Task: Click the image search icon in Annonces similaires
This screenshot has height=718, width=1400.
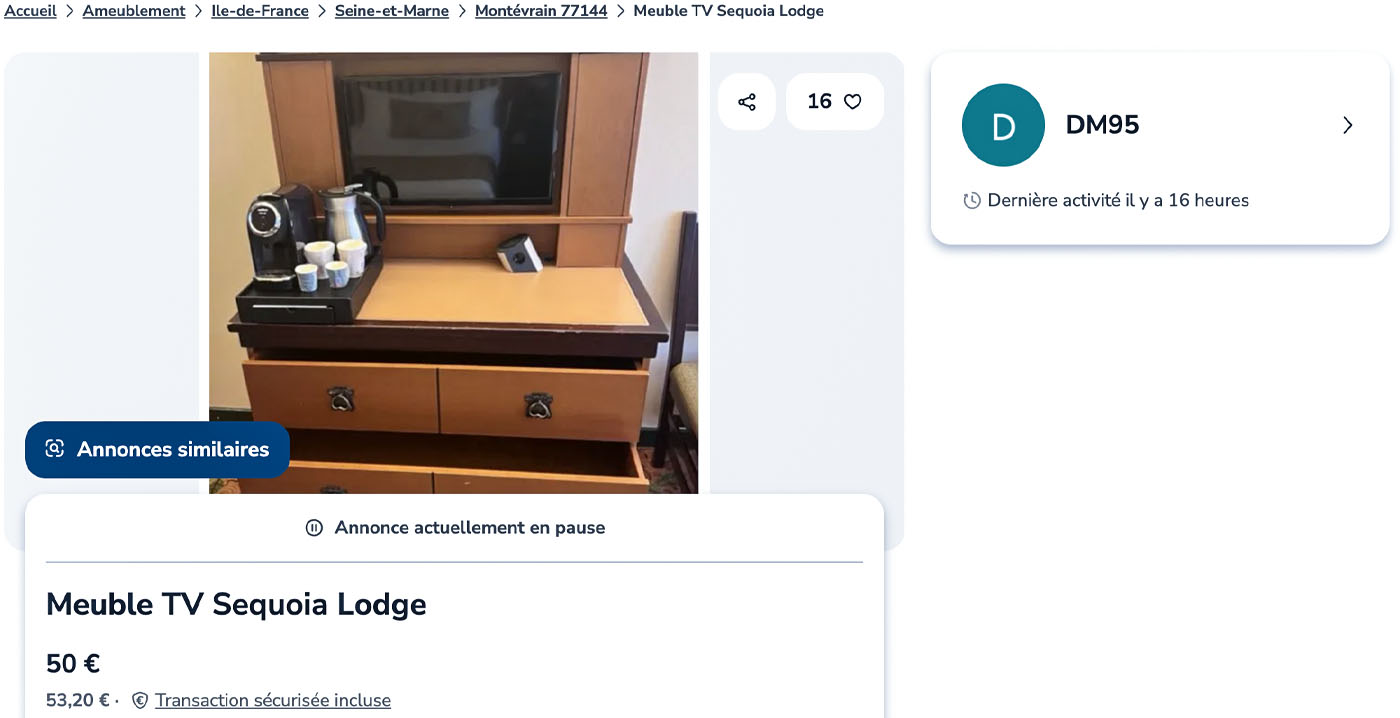Action: pos(55,449)
